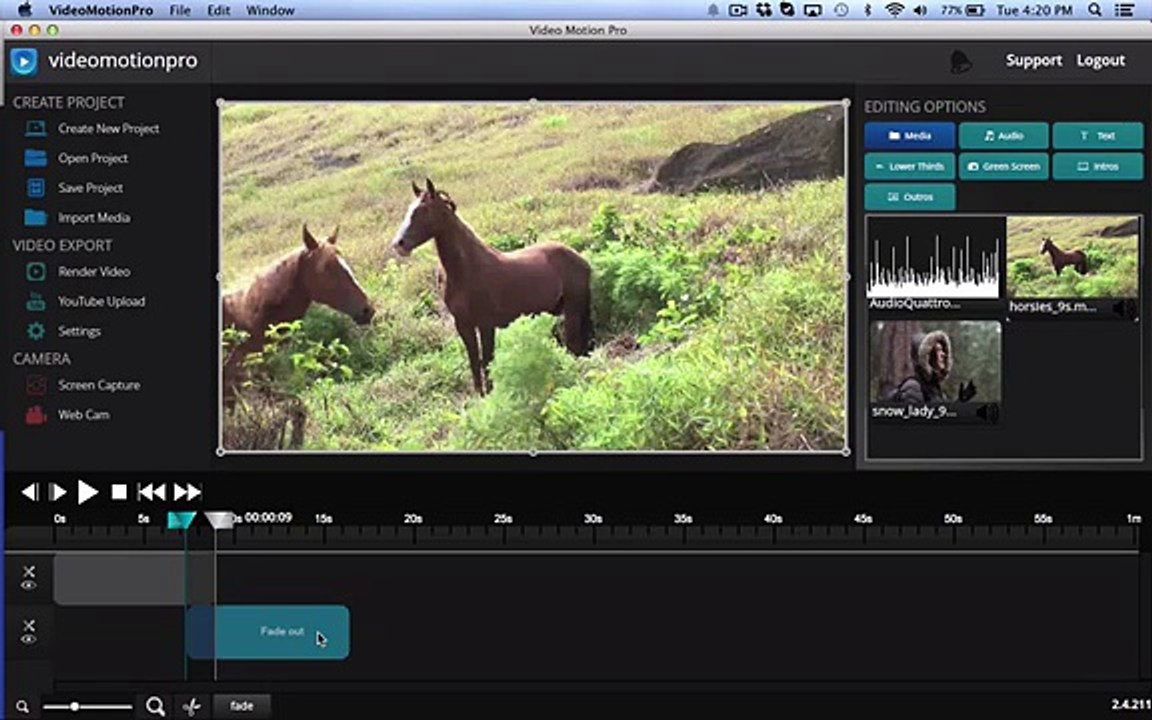Fast forward to the end
1152x720 pixels.
point(187,492)
